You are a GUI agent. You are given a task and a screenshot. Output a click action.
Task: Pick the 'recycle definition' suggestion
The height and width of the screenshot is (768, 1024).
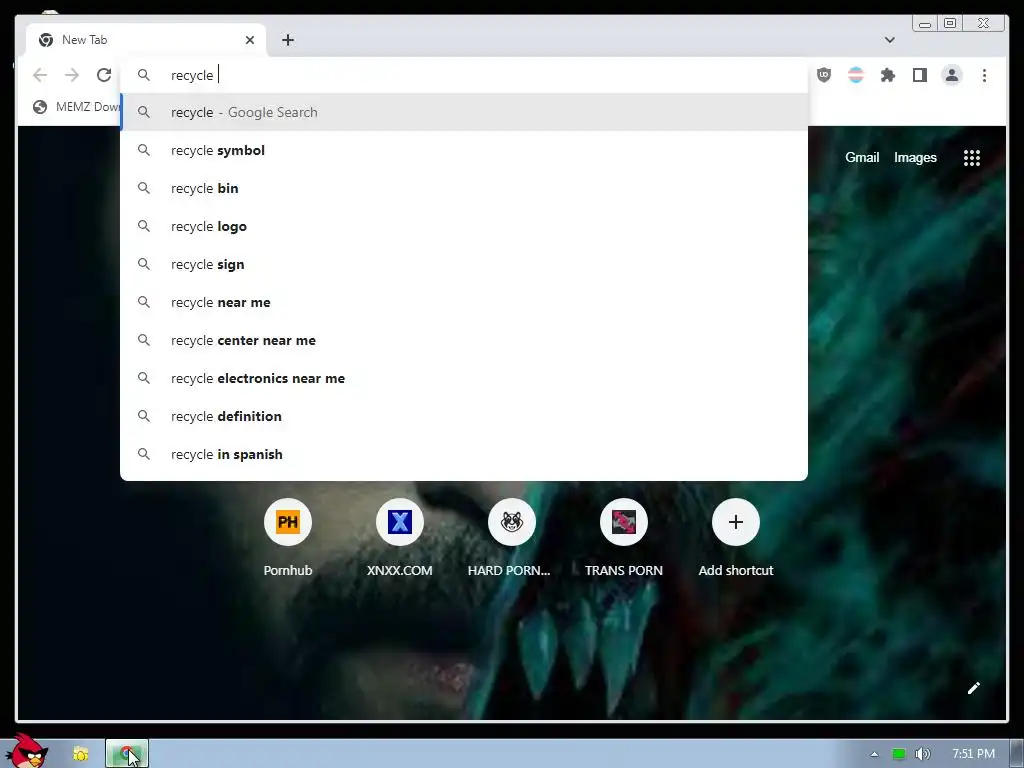(x=464, y=416)
